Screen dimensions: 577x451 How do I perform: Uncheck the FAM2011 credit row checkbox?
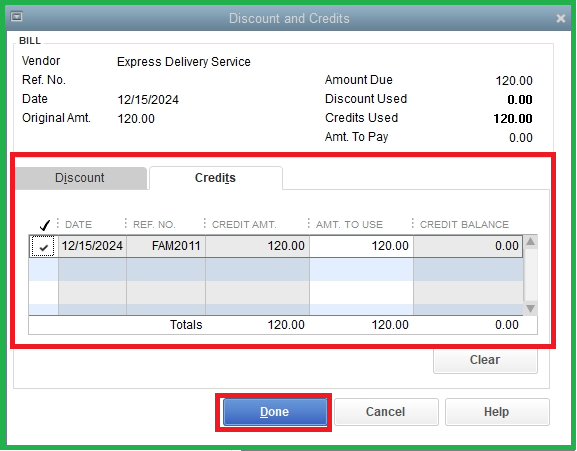click(43, 246)
